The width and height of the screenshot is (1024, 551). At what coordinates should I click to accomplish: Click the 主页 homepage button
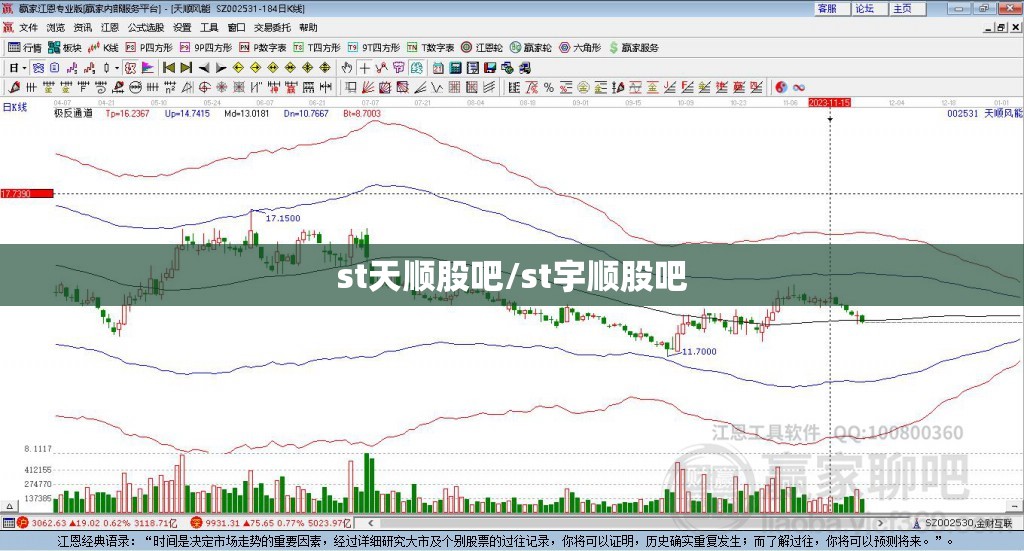click(x=908, y=8)
